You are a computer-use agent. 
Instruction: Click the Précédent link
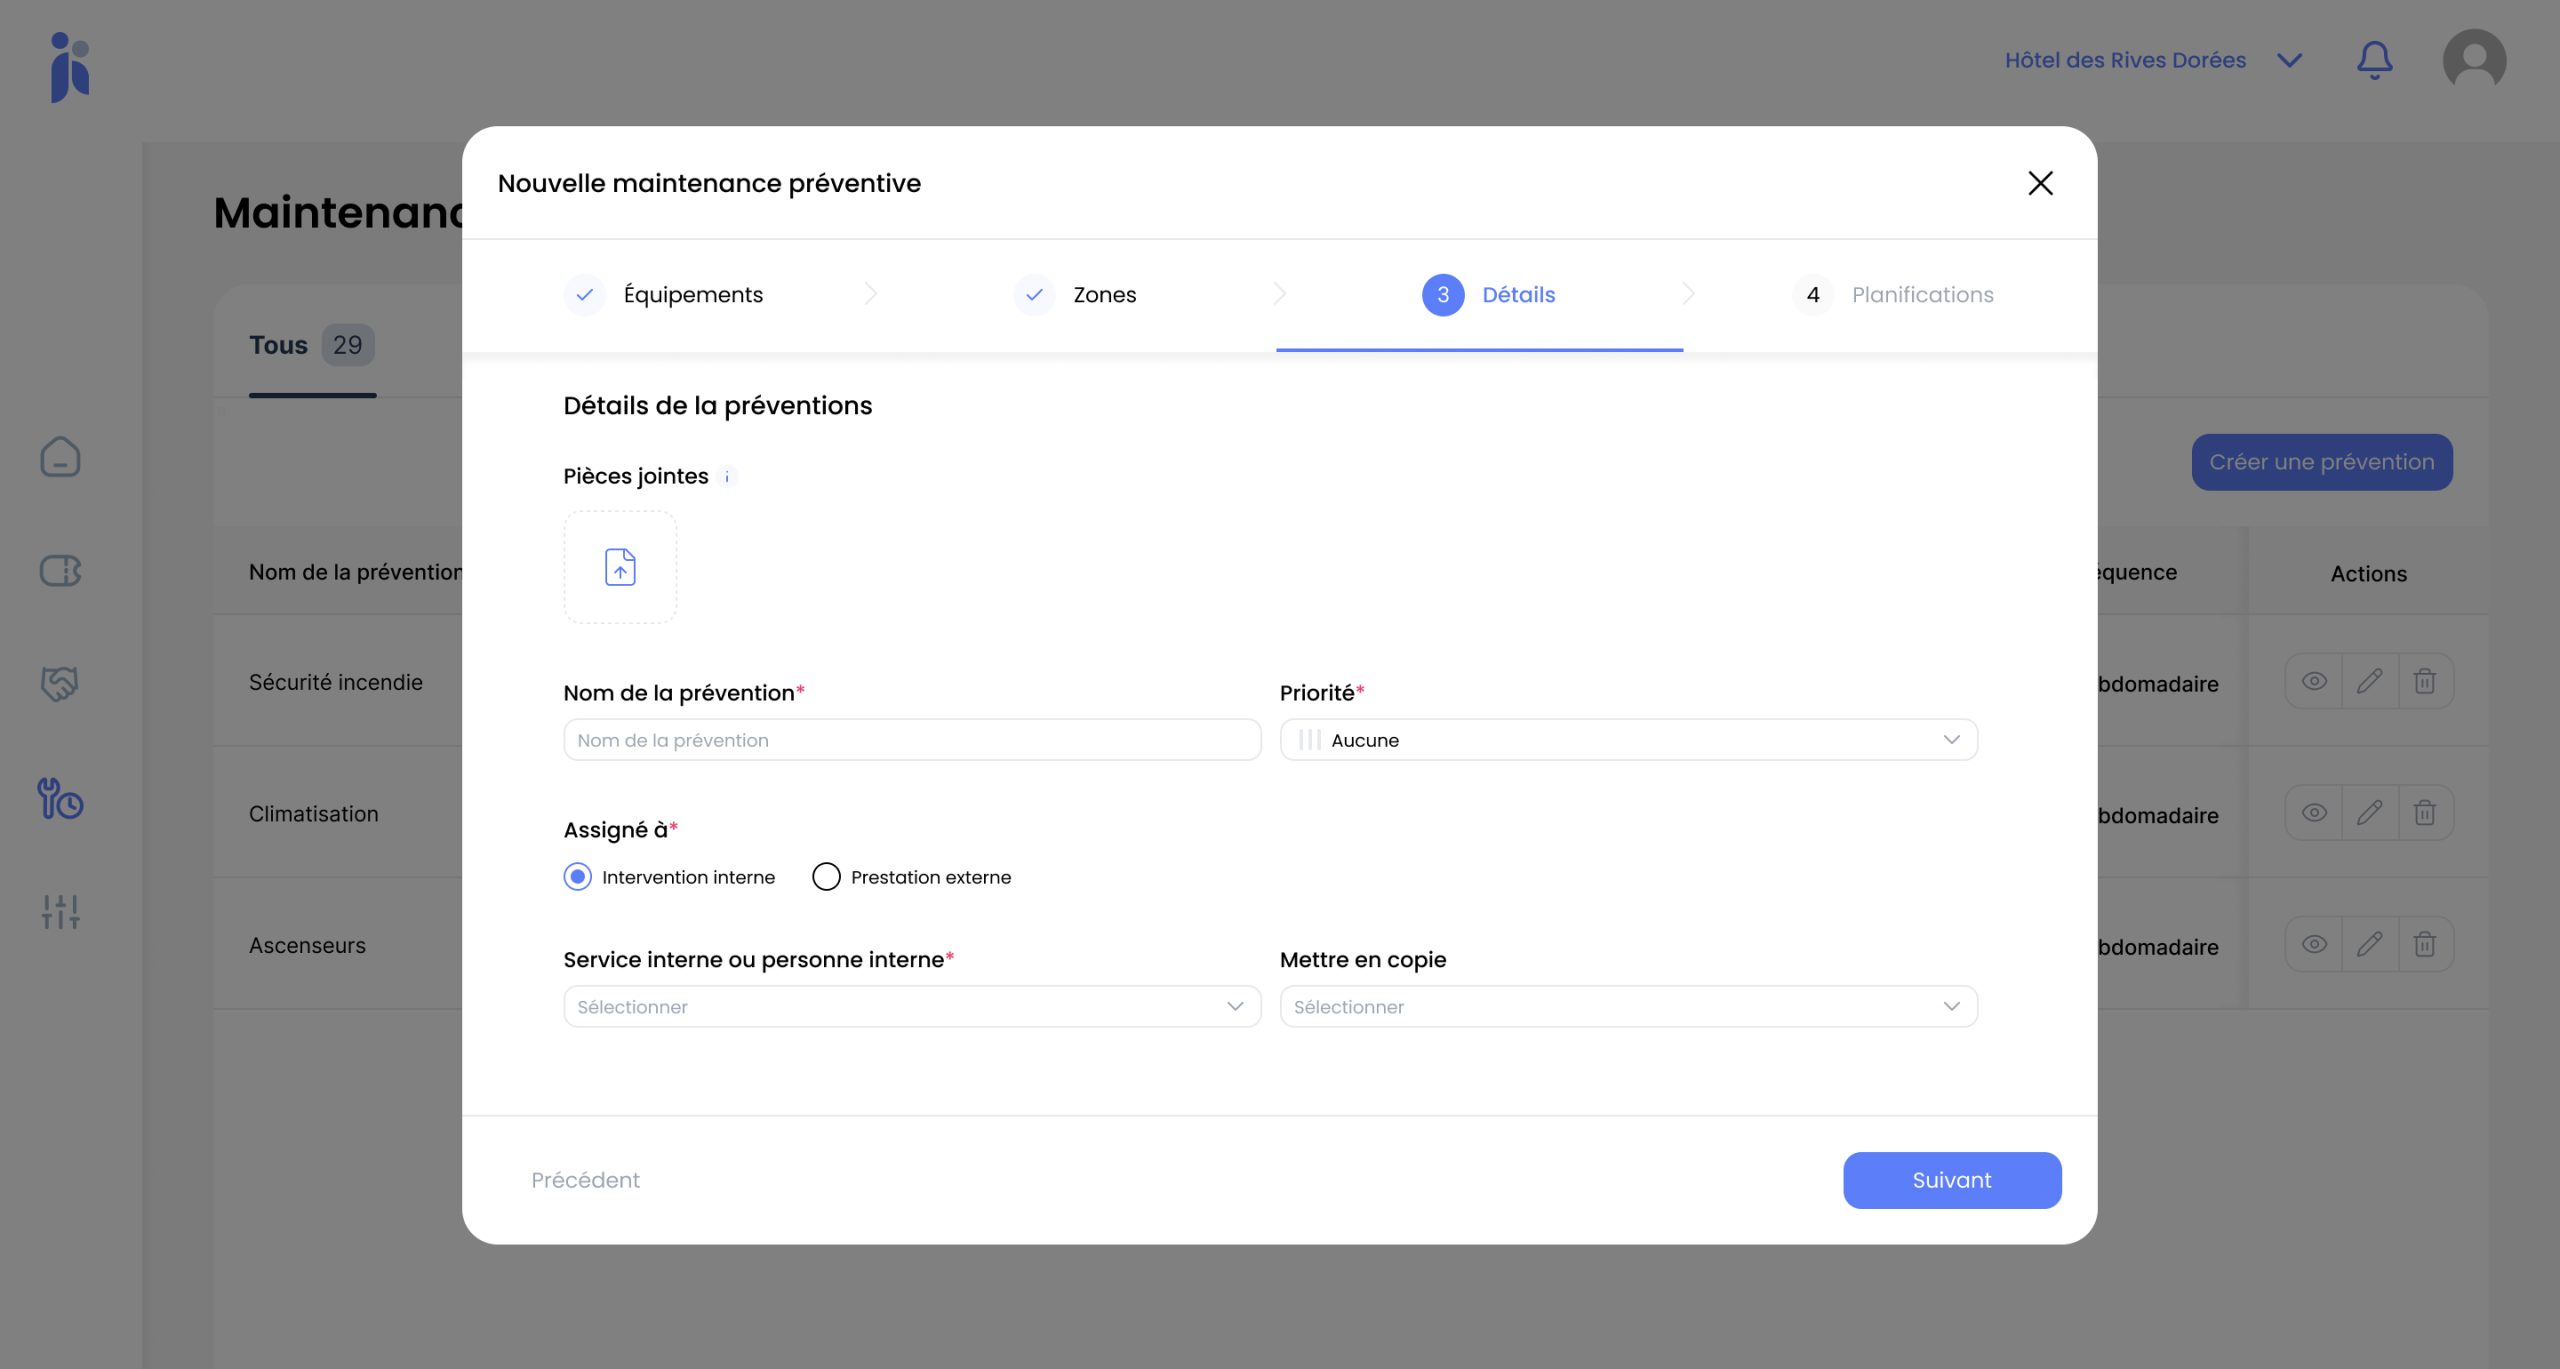click(x=585, y=1180)
